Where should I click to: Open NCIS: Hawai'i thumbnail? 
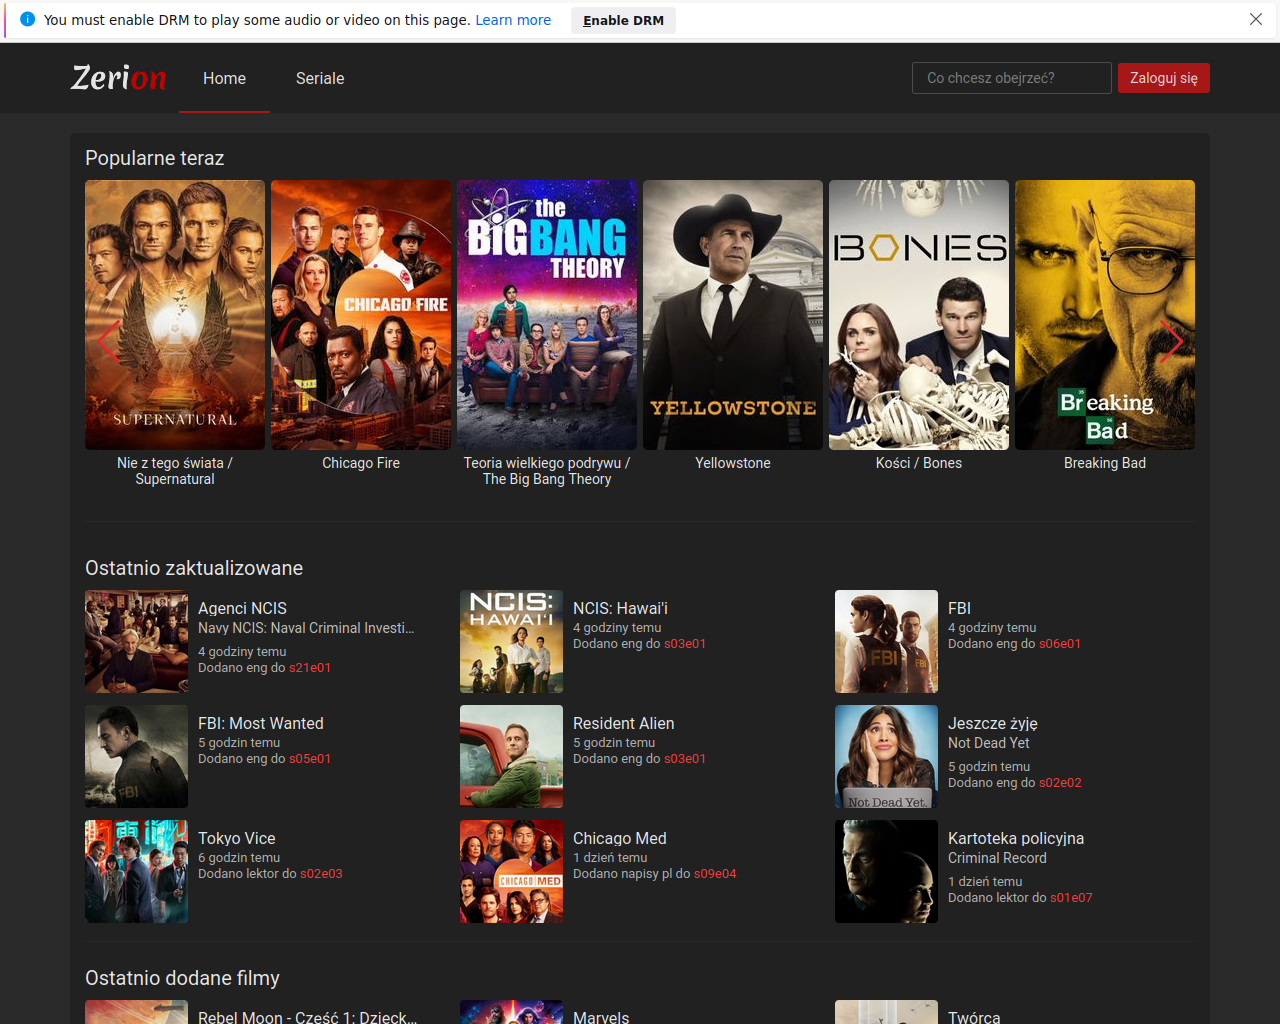[511, 641]
